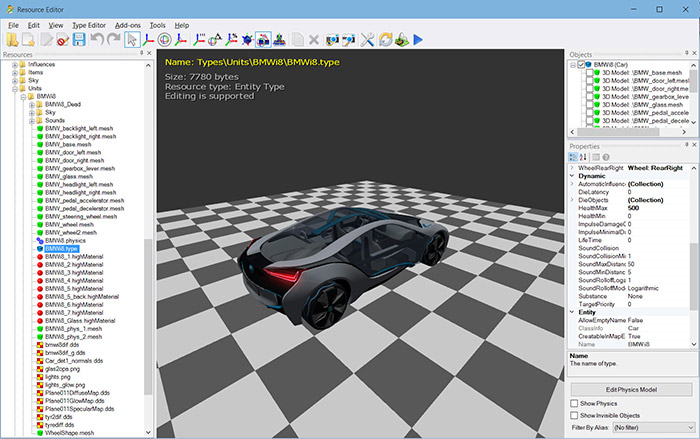Click the Properties panel vertical scrollbar
Screen dimensions: 700x439
point(694,276)
